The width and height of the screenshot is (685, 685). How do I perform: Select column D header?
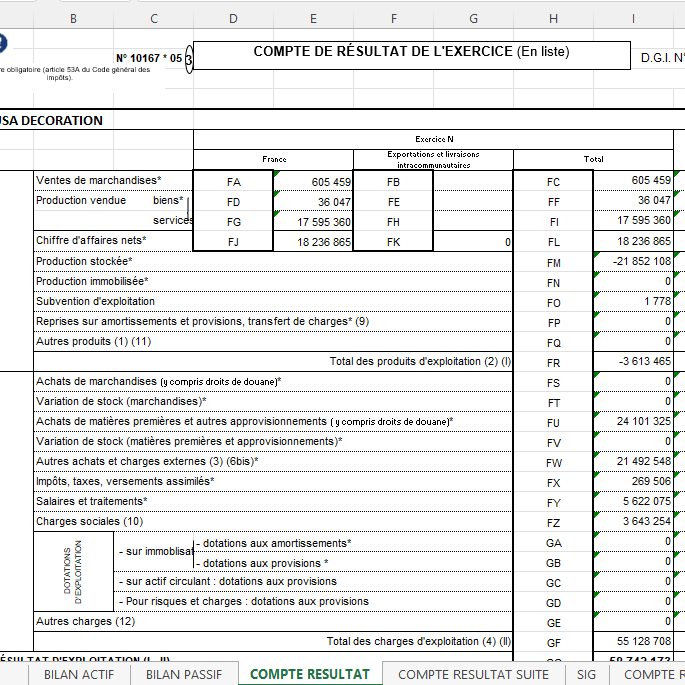click(x=233, y=18)
